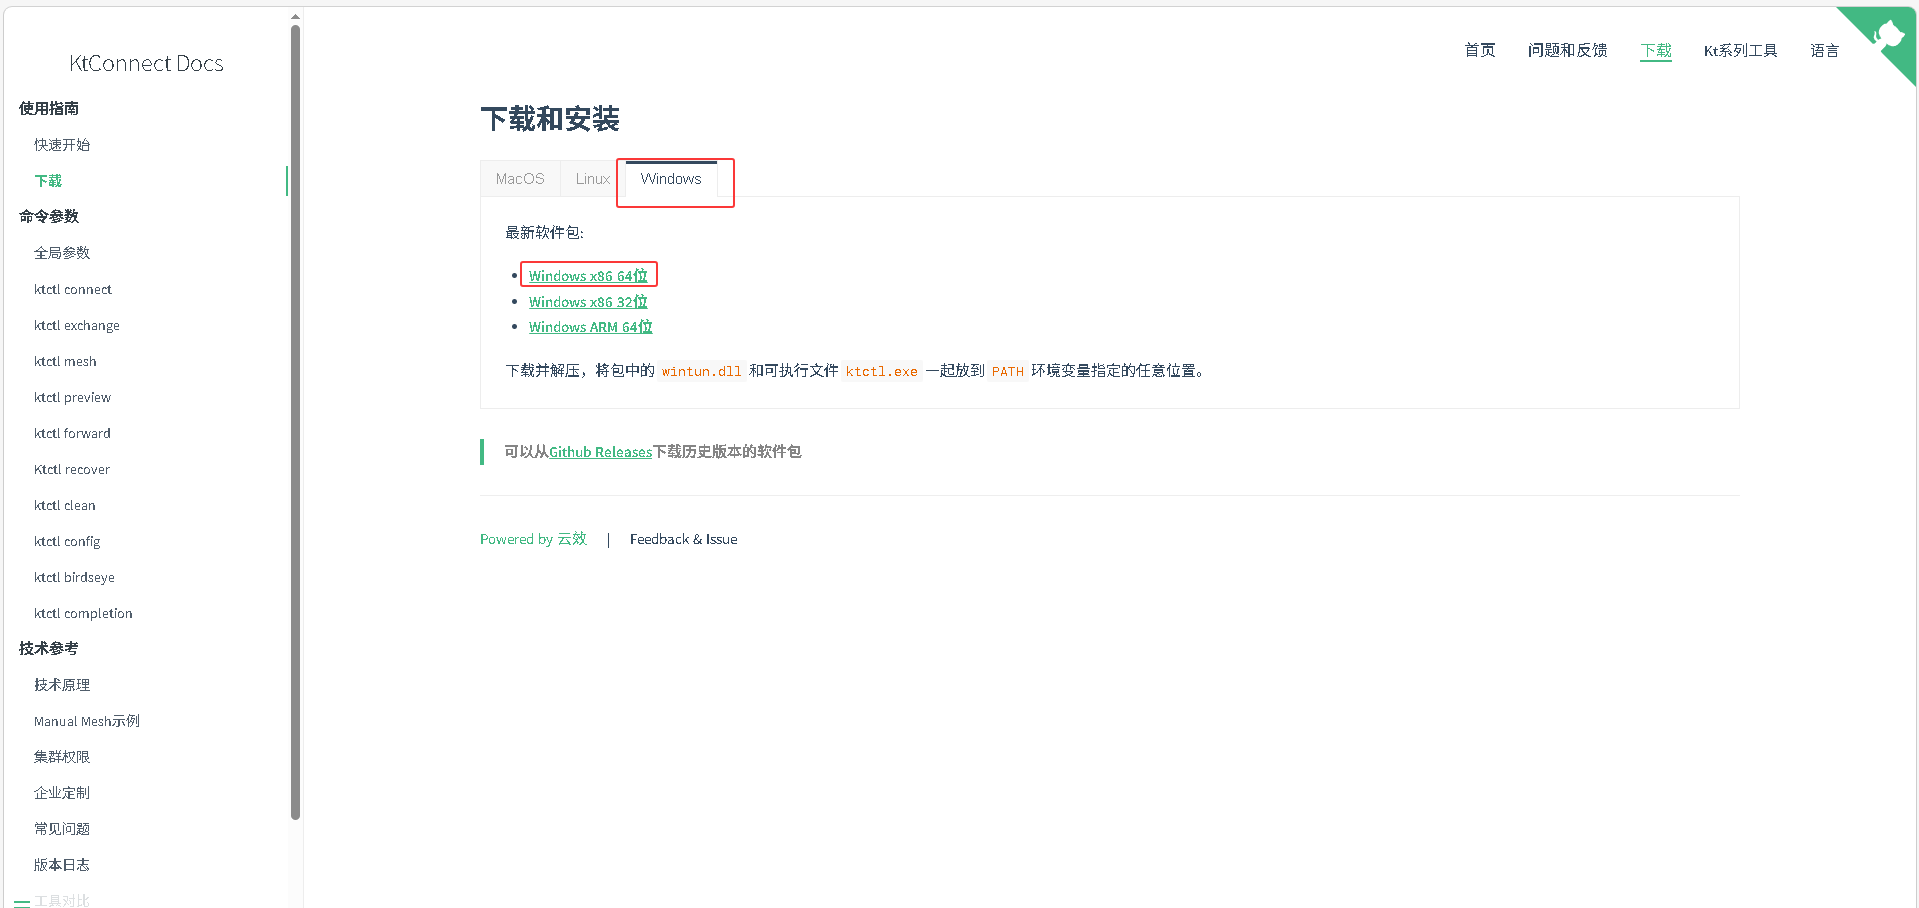
Task: Open ktctl completion doc page
Action: tap(83, 613)
